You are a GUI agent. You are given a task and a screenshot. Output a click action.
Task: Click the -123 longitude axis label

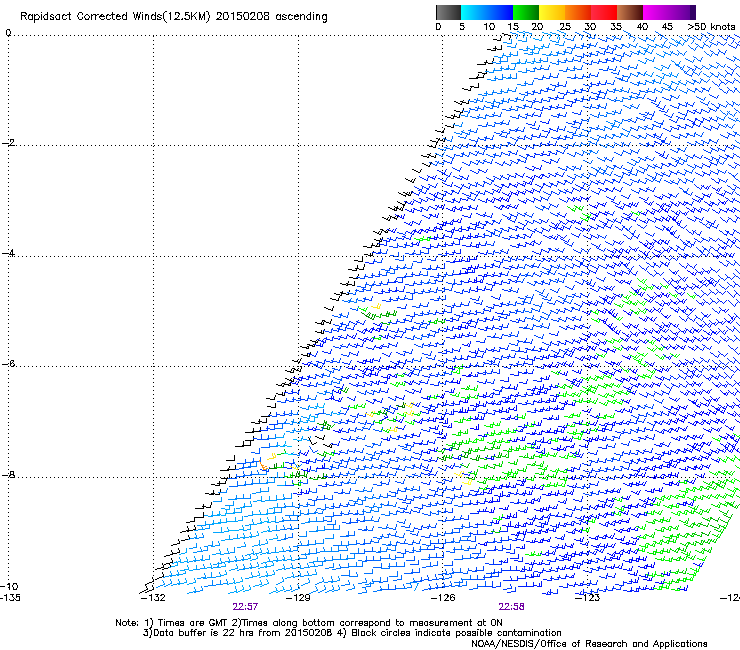click(x=587, y=598)
